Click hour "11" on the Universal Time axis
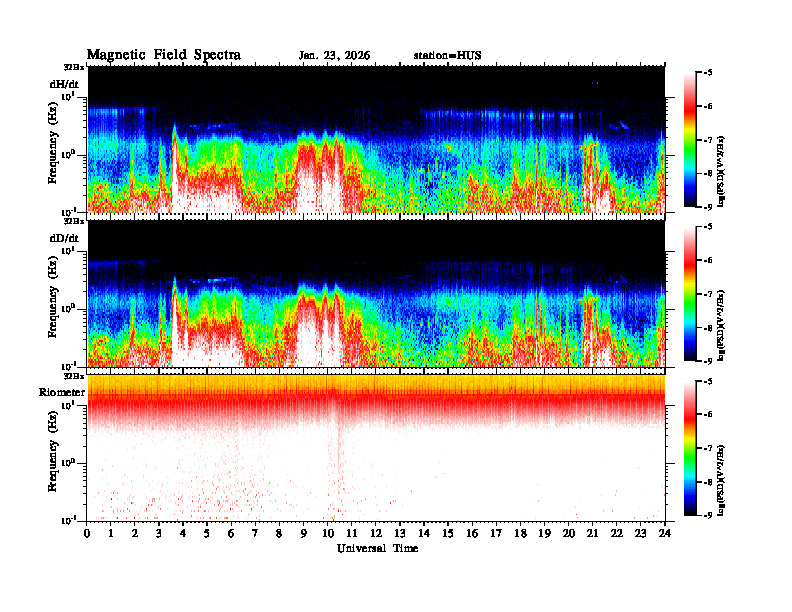The height and width of the screenshot is (612, 792). (x=352, y=533)
